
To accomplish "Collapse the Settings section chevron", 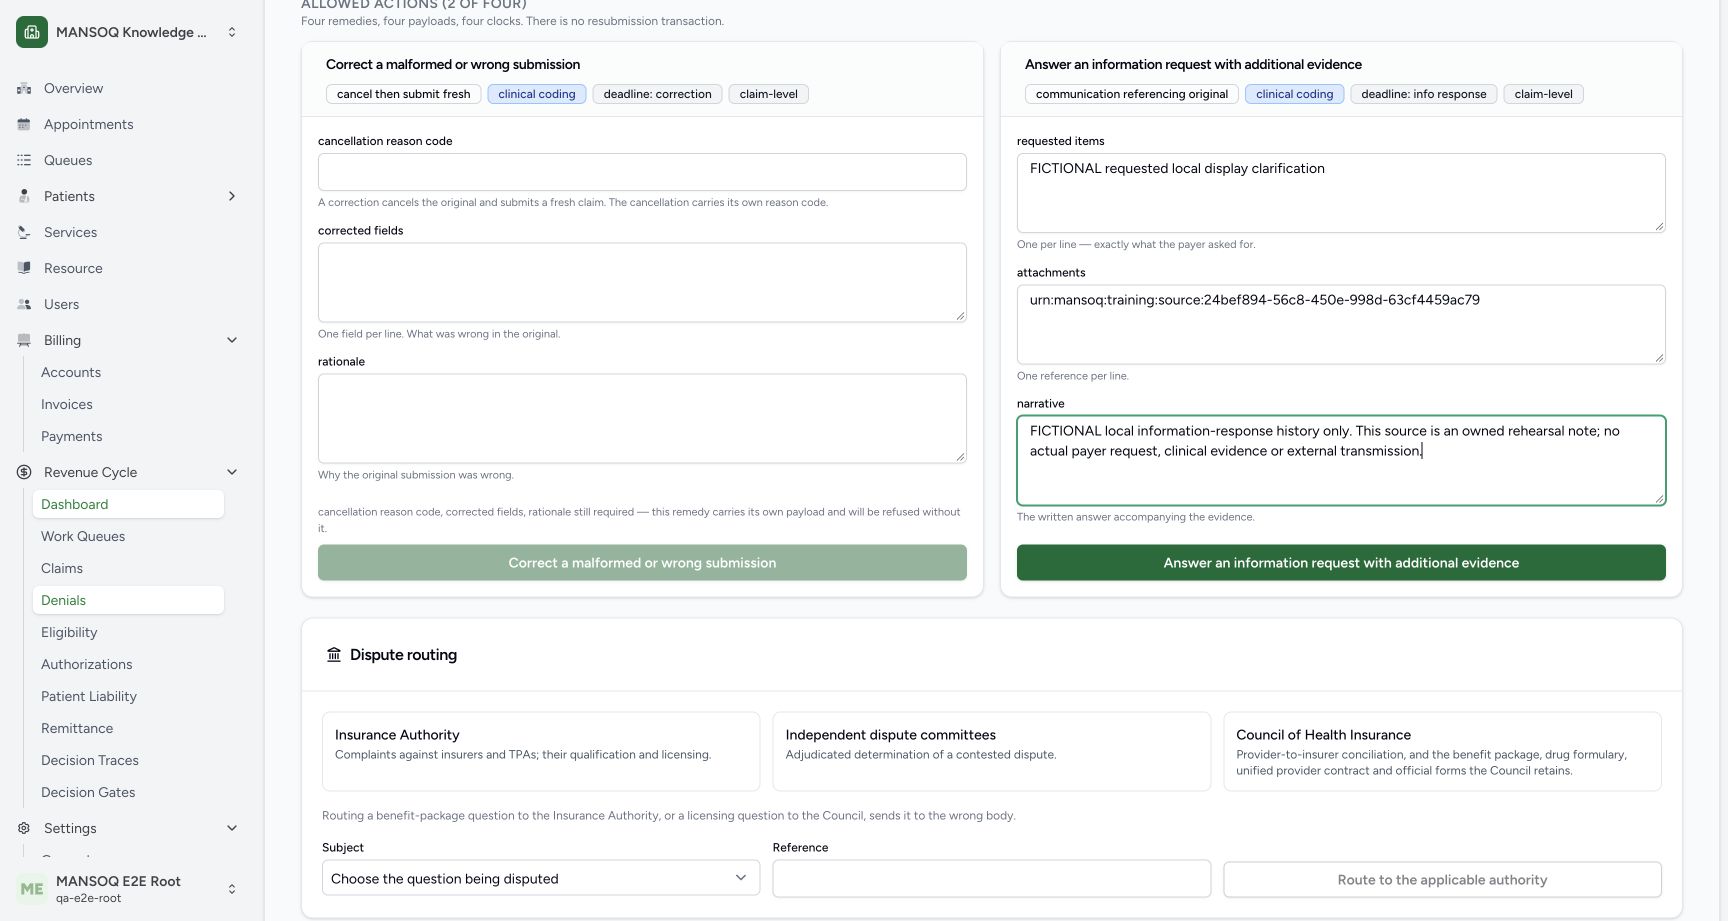I will click(x=232, y=828).
